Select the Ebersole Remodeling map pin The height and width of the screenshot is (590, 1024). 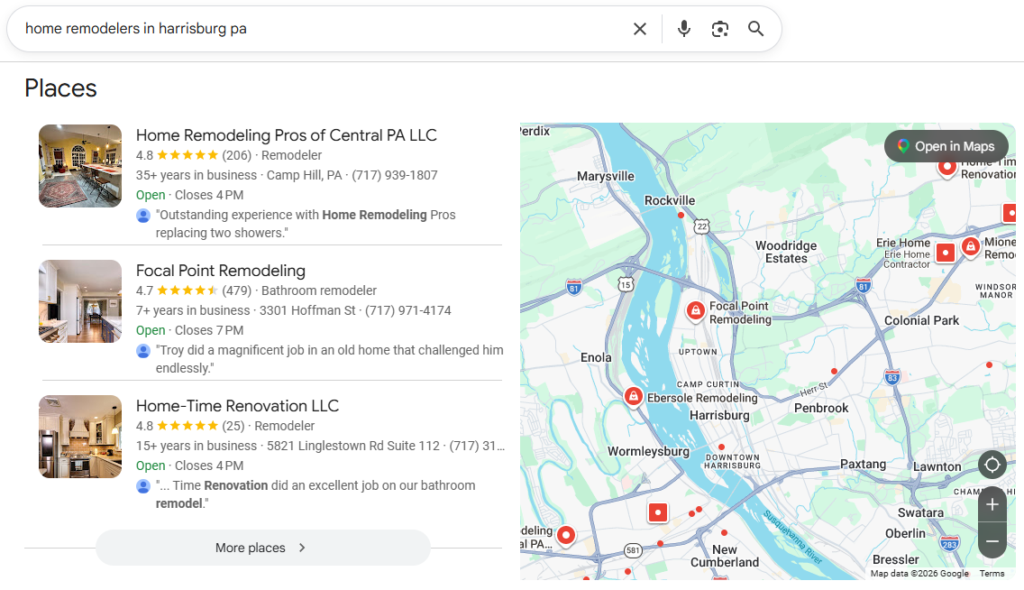point(634,396)
